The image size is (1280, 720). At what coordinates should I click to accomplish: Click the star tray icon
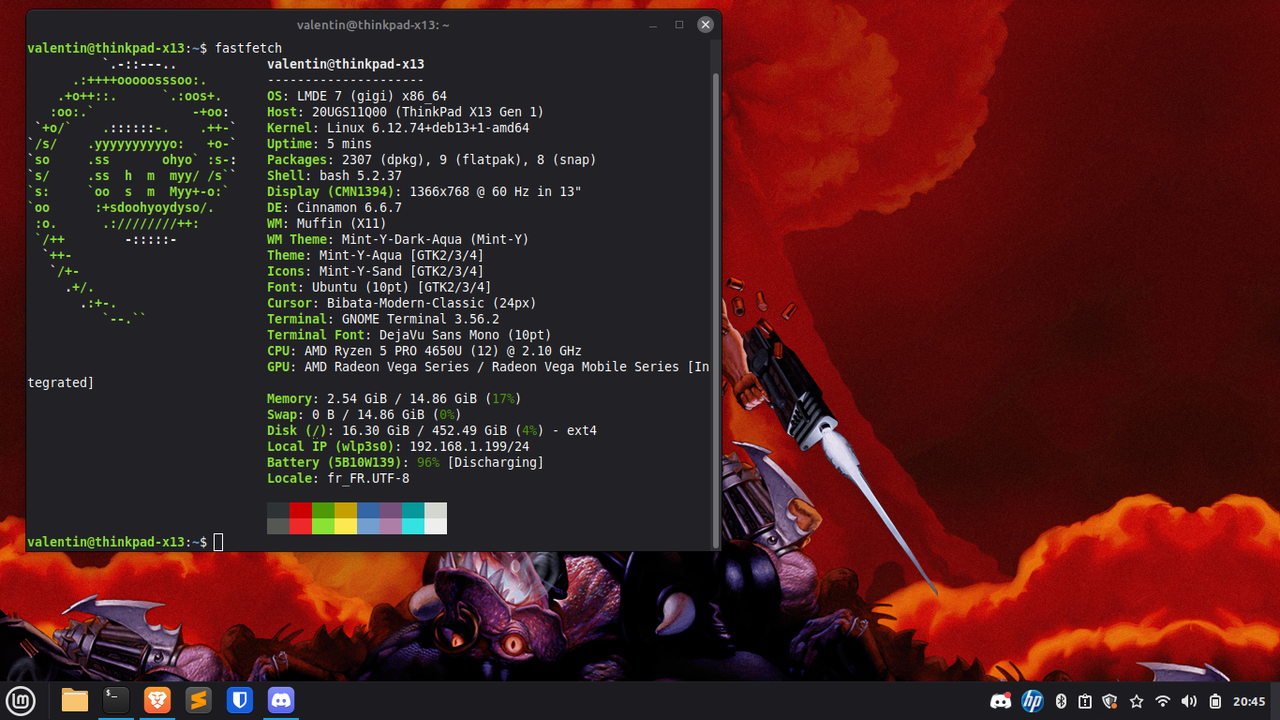[1136, 701]
